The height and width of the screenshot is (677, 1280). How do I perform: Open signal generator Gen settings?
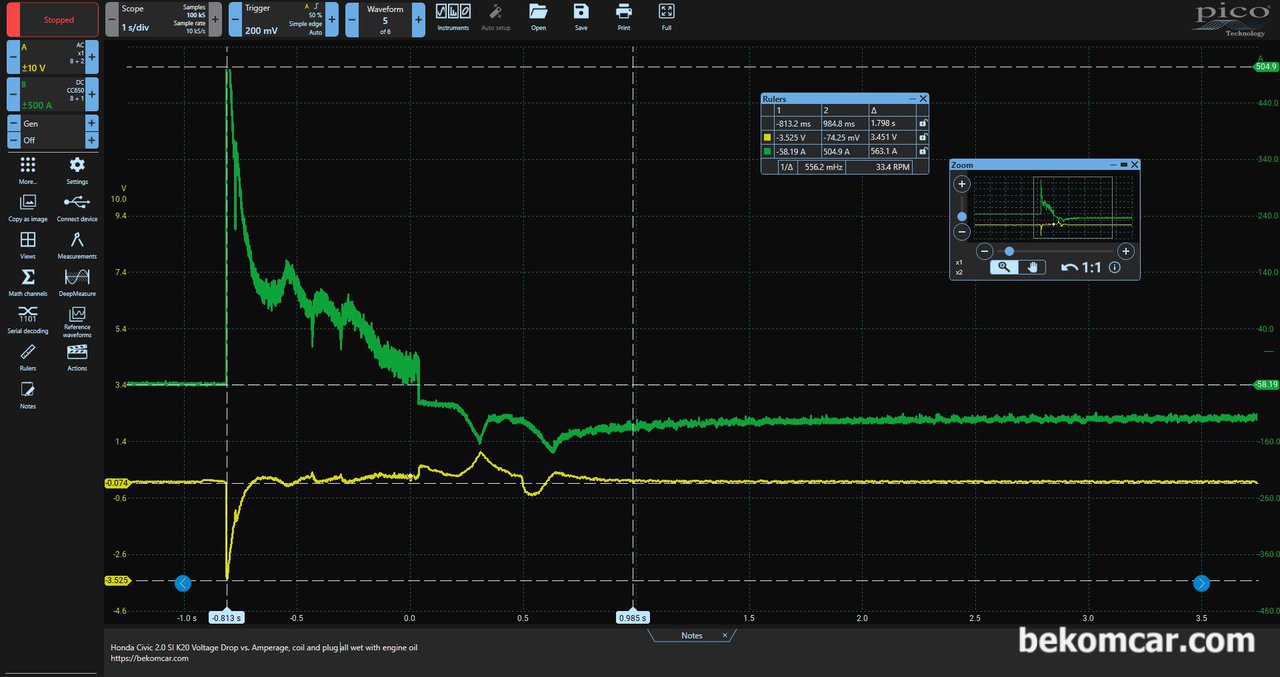tap(53, 123)
